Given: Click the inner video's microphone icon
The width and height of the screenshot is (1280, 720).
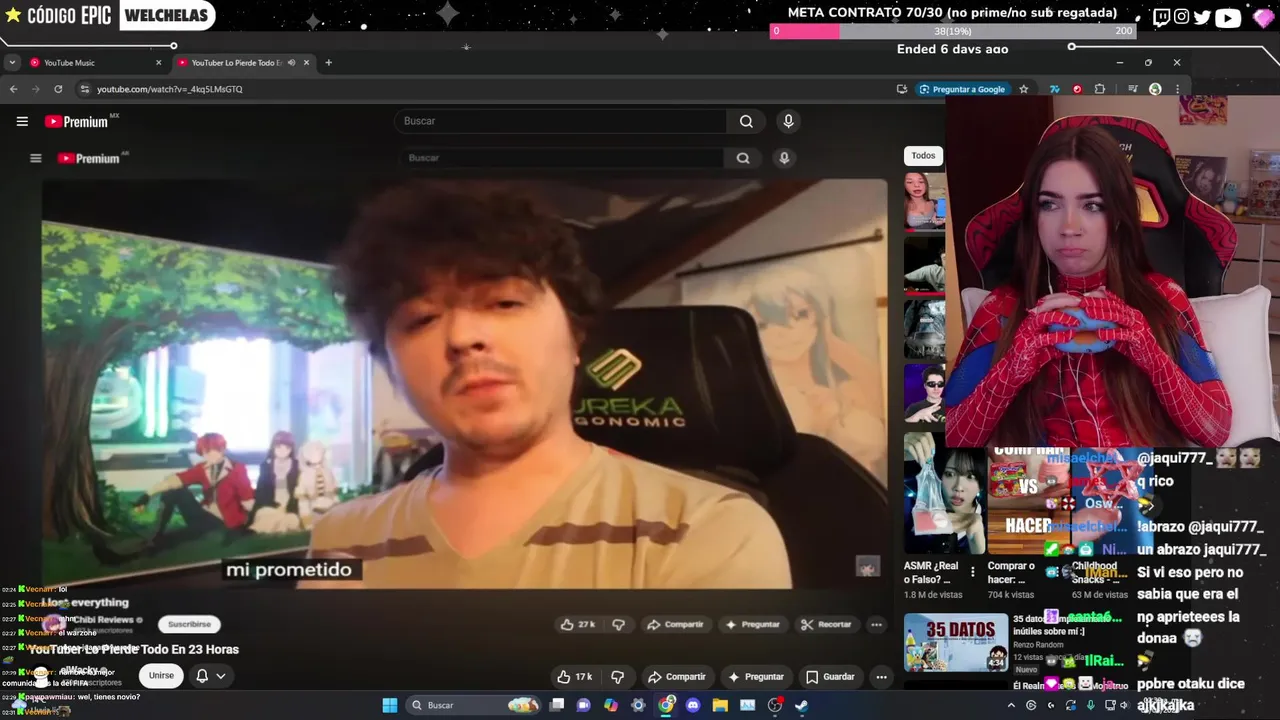Looking at the screenshot, I should pos(784,158).
